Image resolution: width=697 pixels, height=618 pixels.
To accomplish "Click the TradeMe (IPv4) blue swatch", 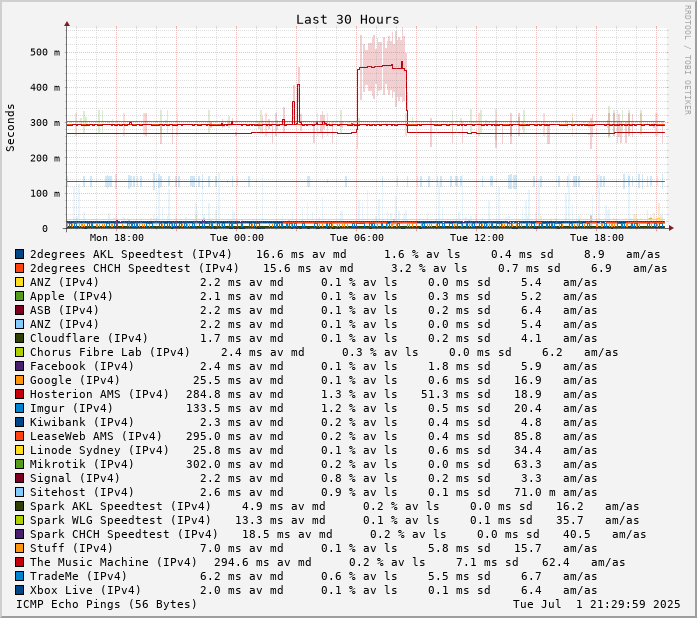I will point(20,576).
